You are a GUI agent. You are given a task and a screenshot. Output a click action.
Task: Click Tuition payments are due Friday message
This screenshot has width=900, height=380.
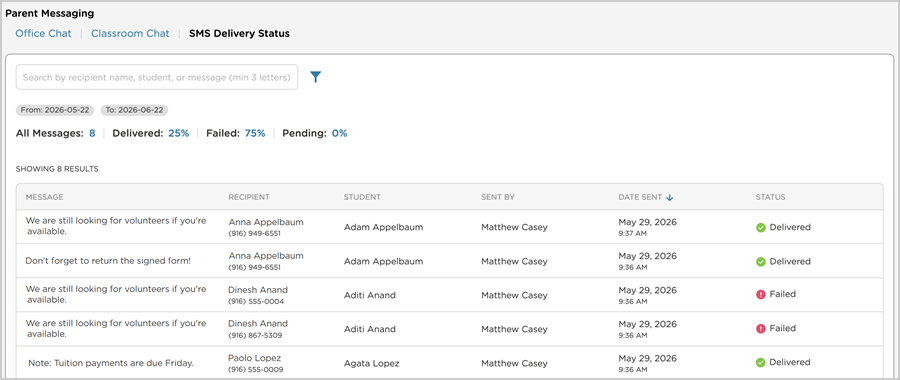[x=111, y=363]
